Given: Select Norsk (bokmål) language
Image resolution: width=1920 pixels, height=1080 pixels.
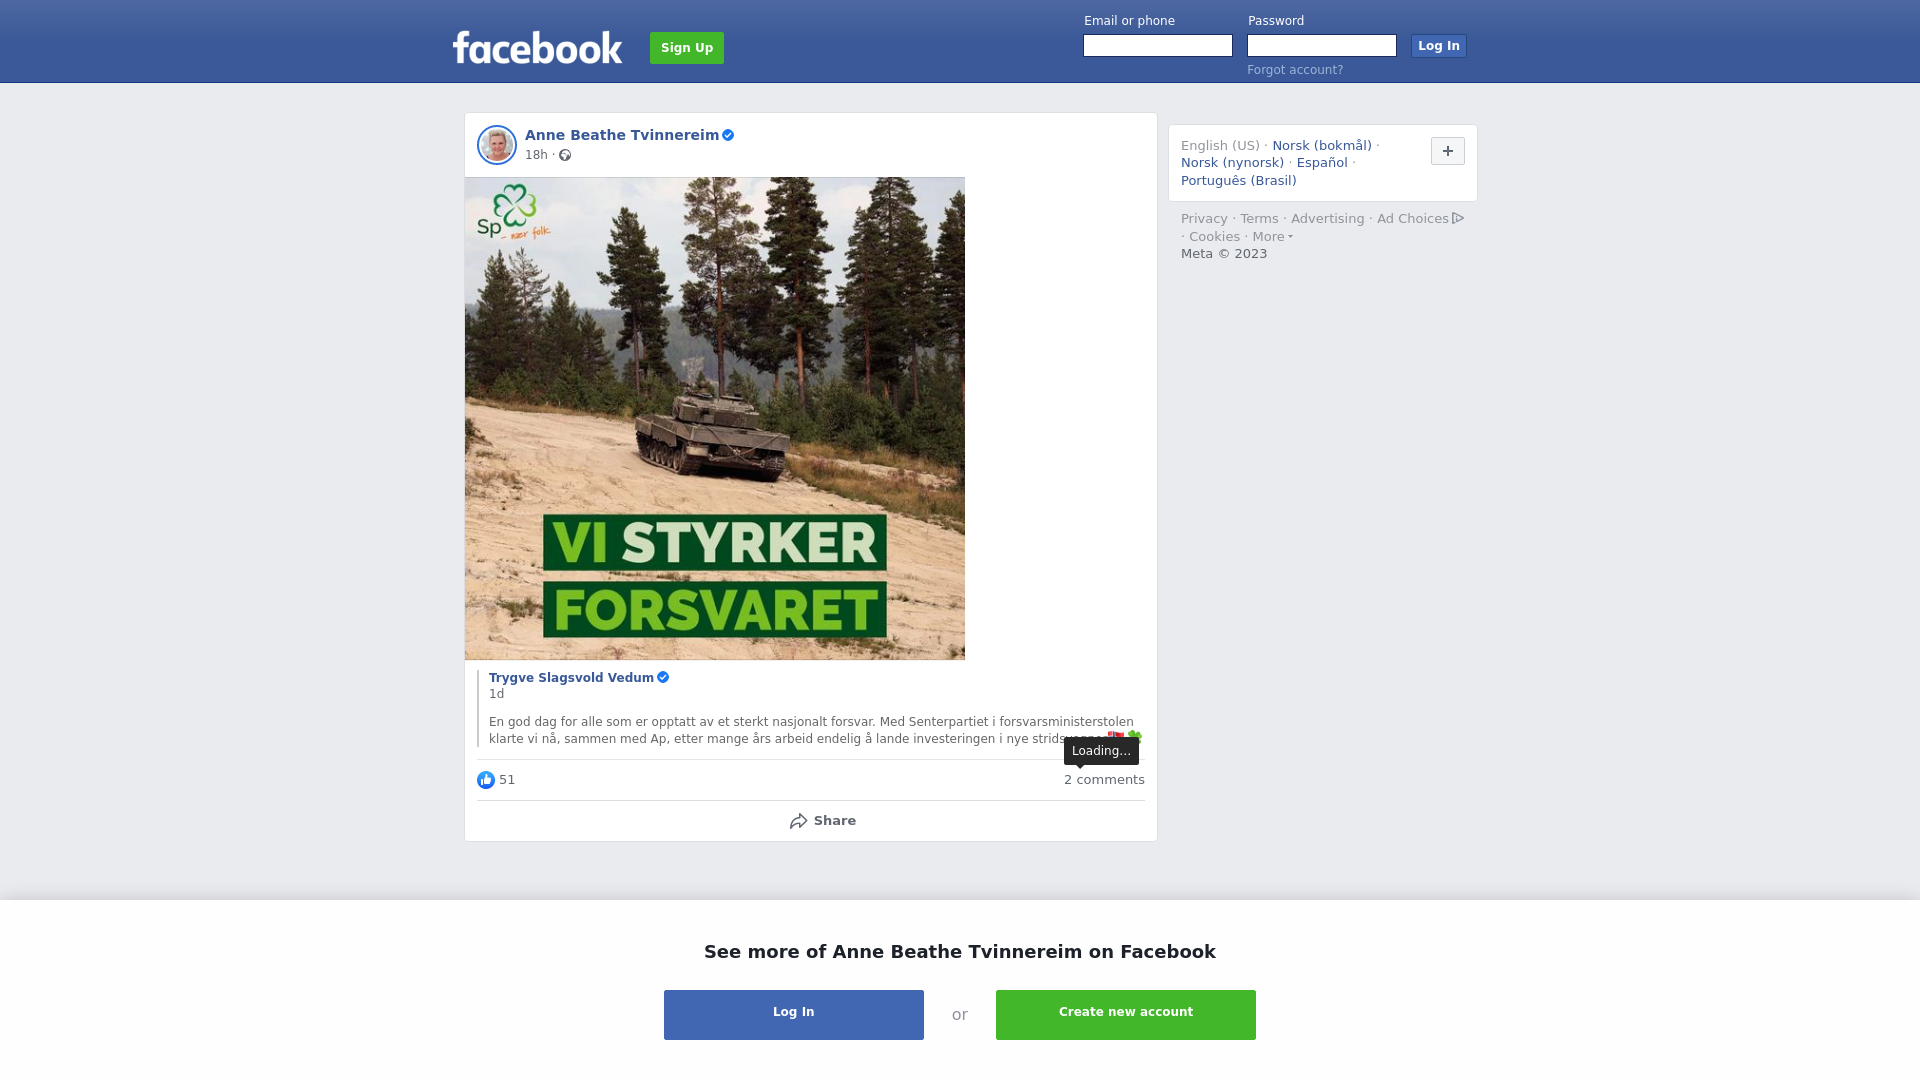Looking at the screenshot, I should 1322,146.
